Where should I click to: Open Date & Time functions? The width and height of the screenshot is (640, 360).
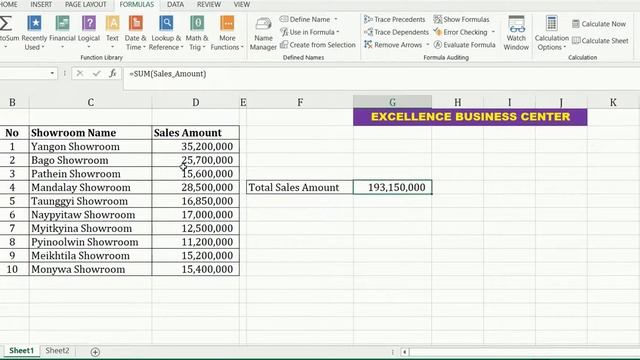click(x=135, y=33)
